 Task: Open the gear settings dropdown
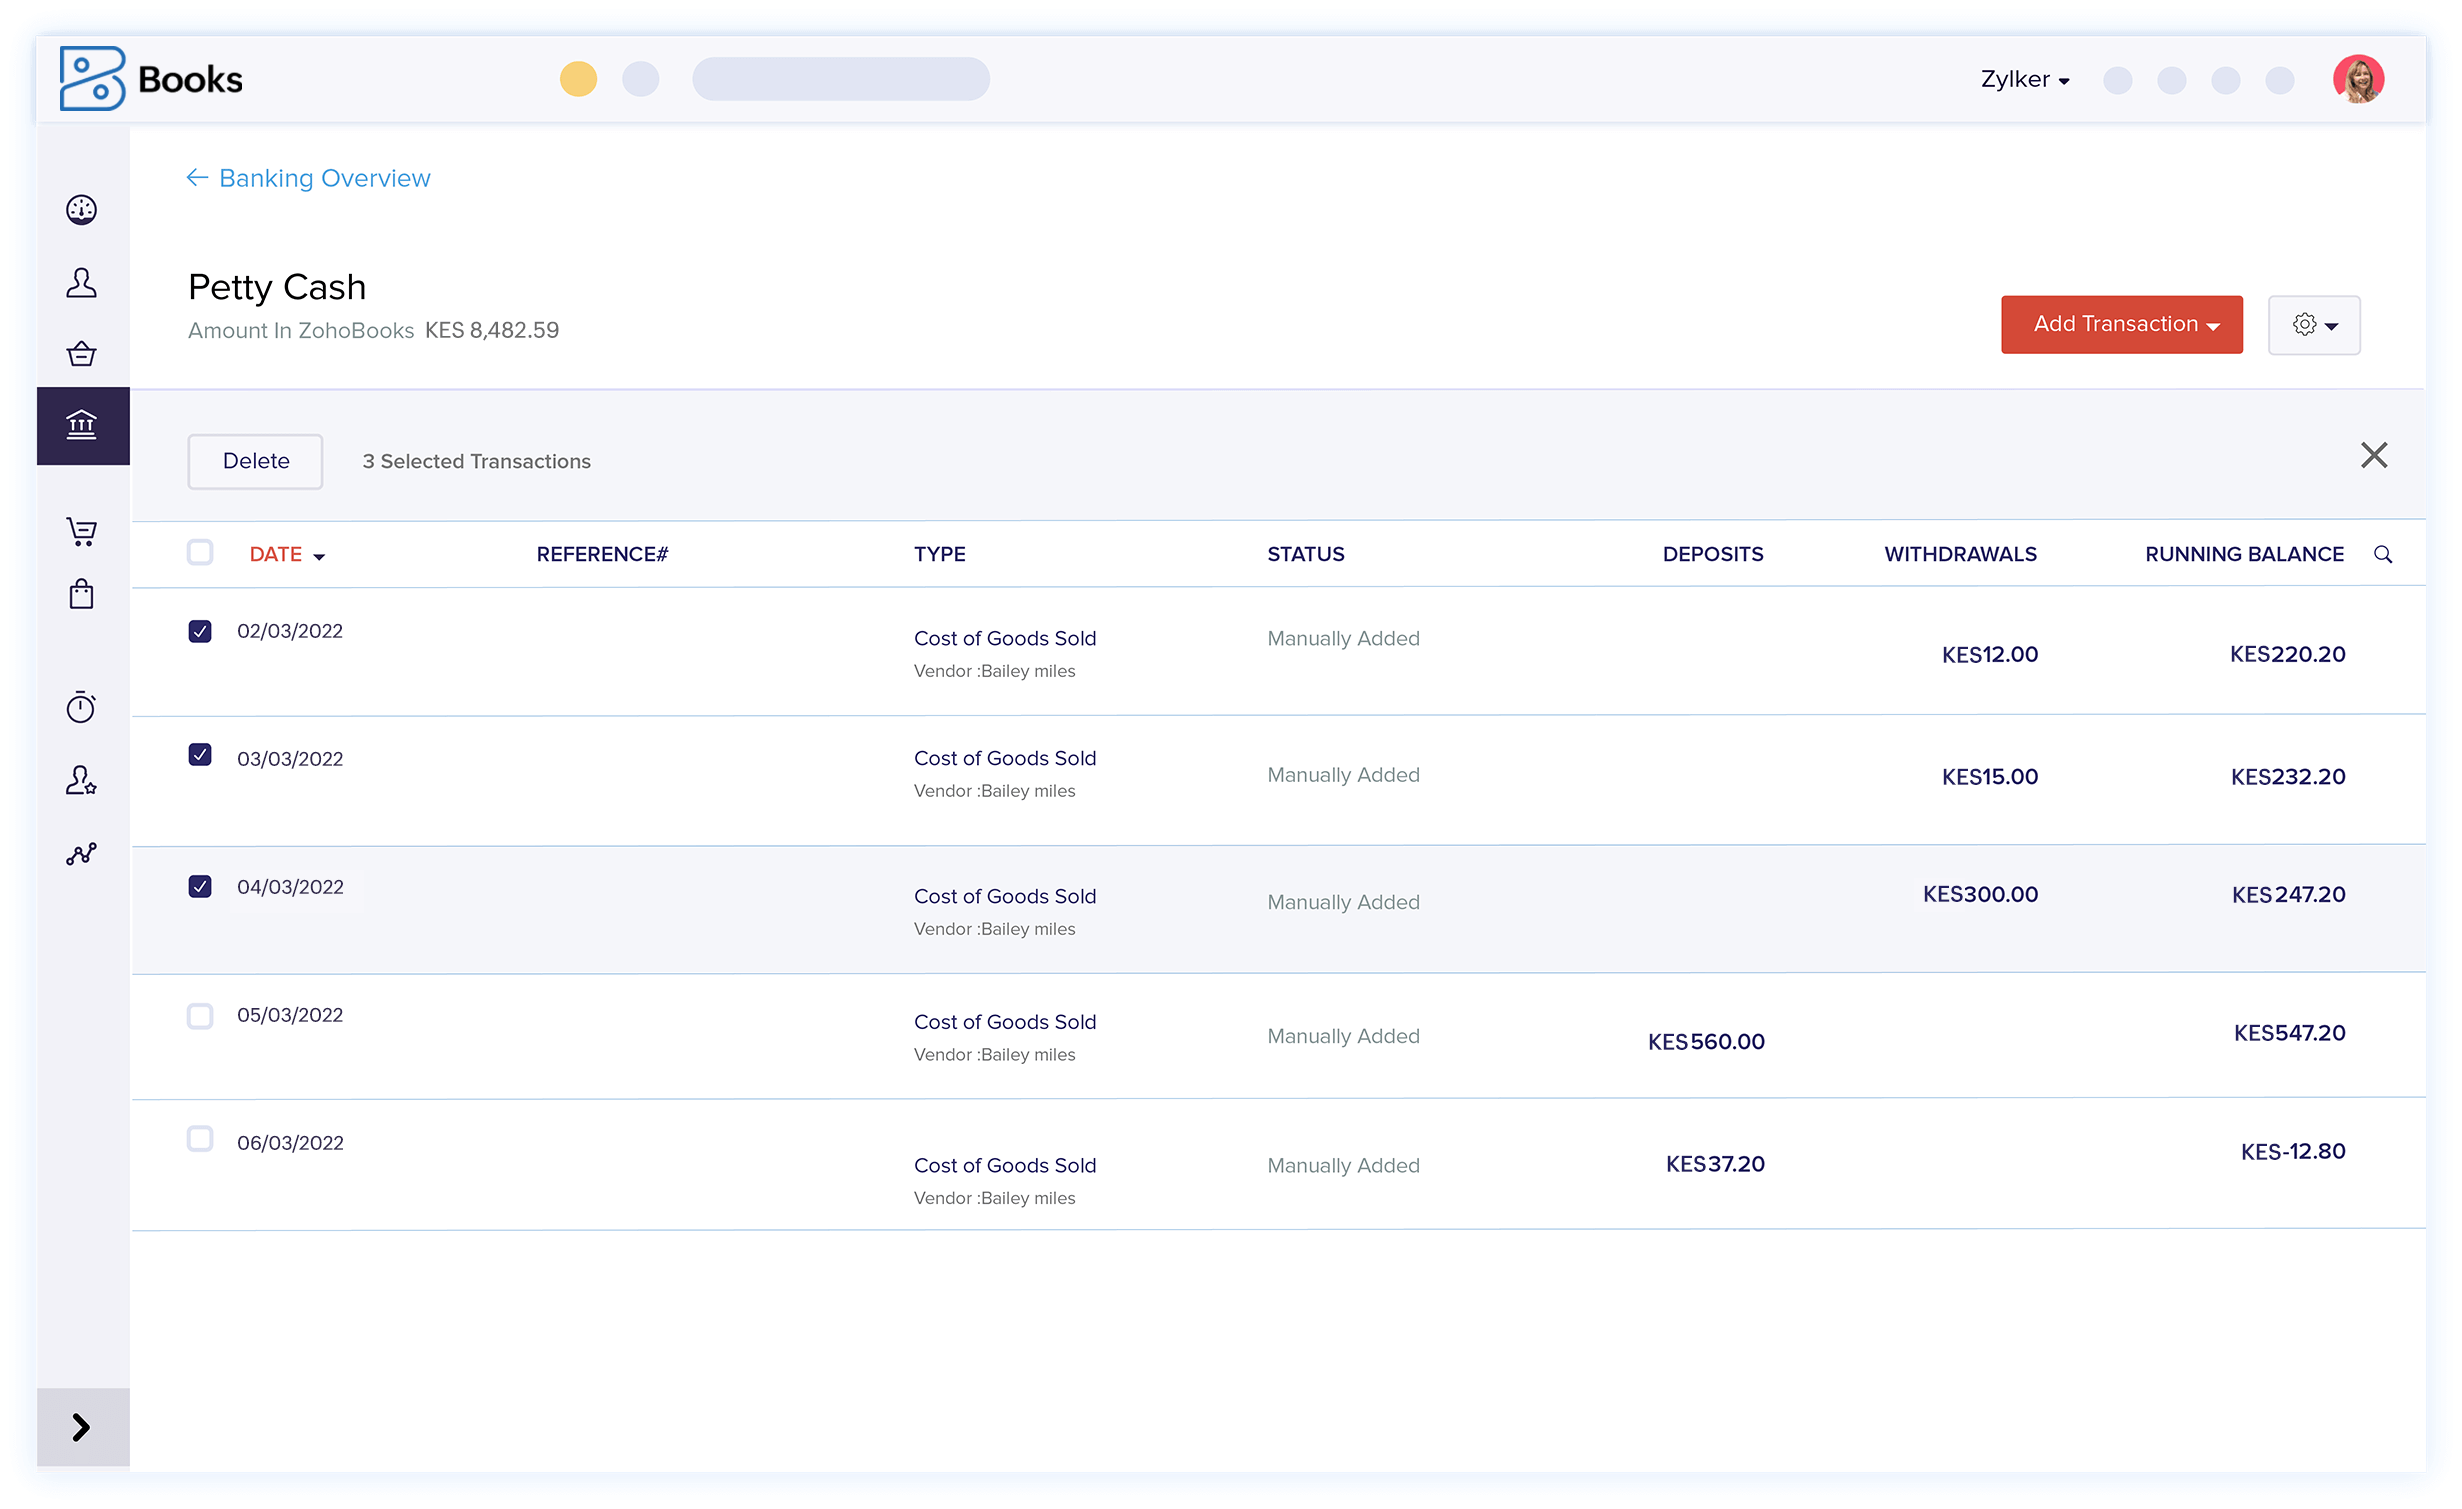[x=2313, y=324]
